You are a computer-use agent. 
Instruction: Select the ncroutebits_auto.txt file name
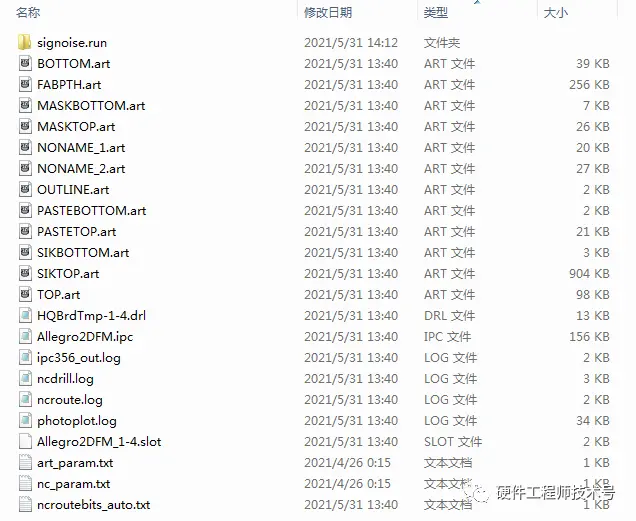93,505
